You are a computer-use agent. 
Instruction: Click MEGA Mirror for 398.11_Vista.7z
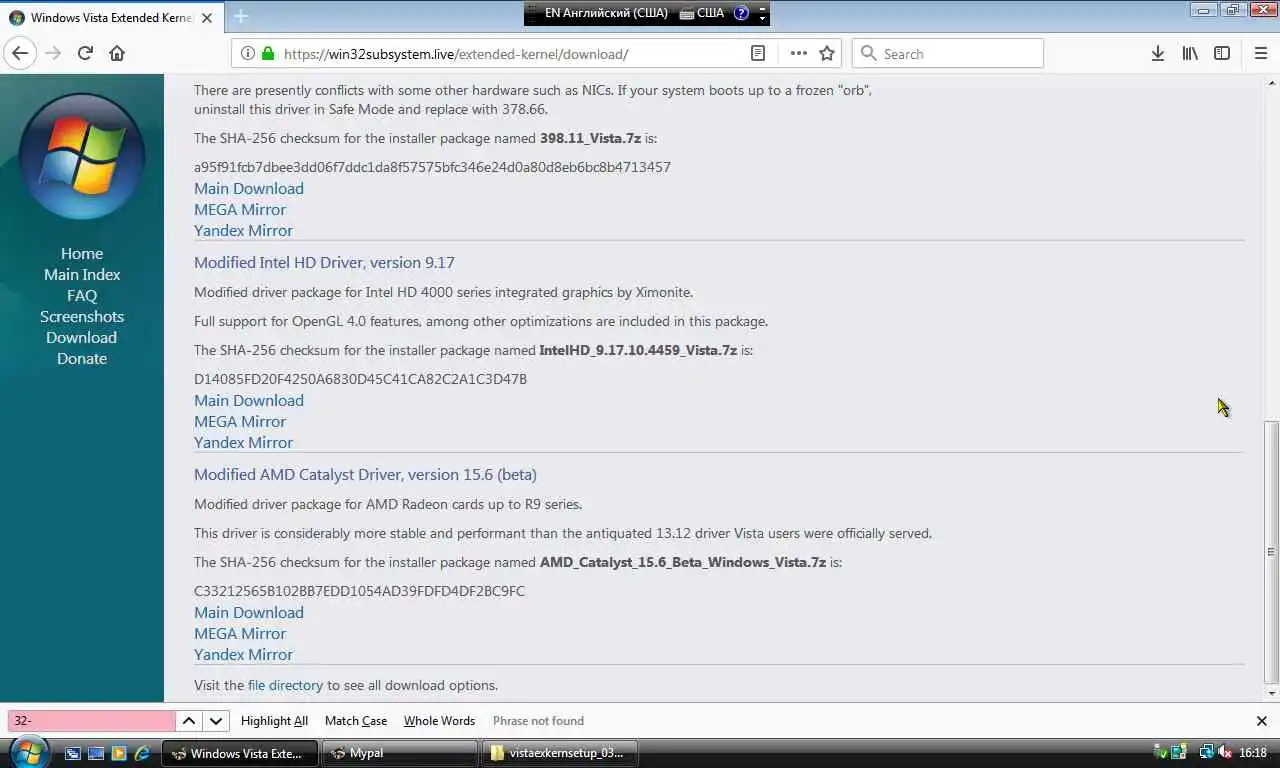pos(240,210)
